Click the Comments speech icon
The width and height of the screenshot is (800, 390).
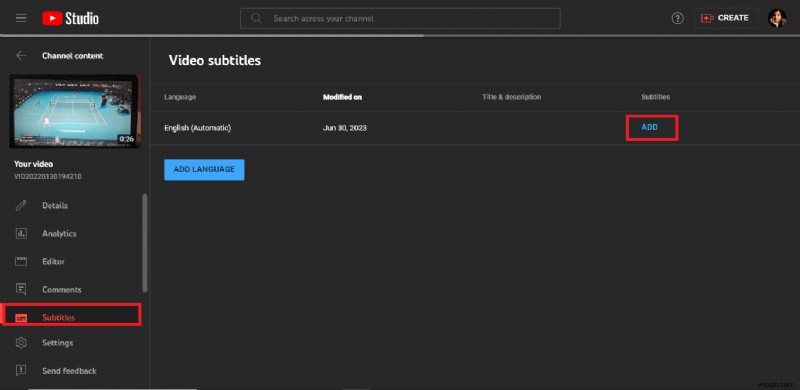pyautogui.click(x=21, y=289)
